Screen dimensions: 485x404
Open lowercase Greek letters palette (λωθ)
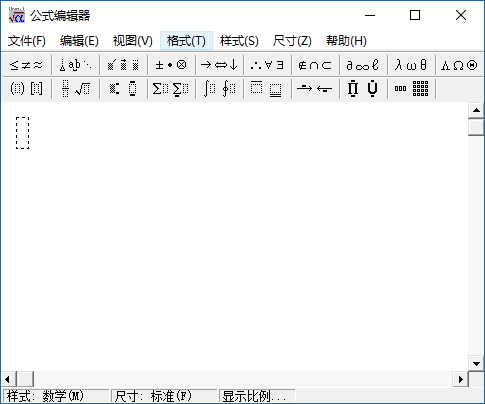411,65
